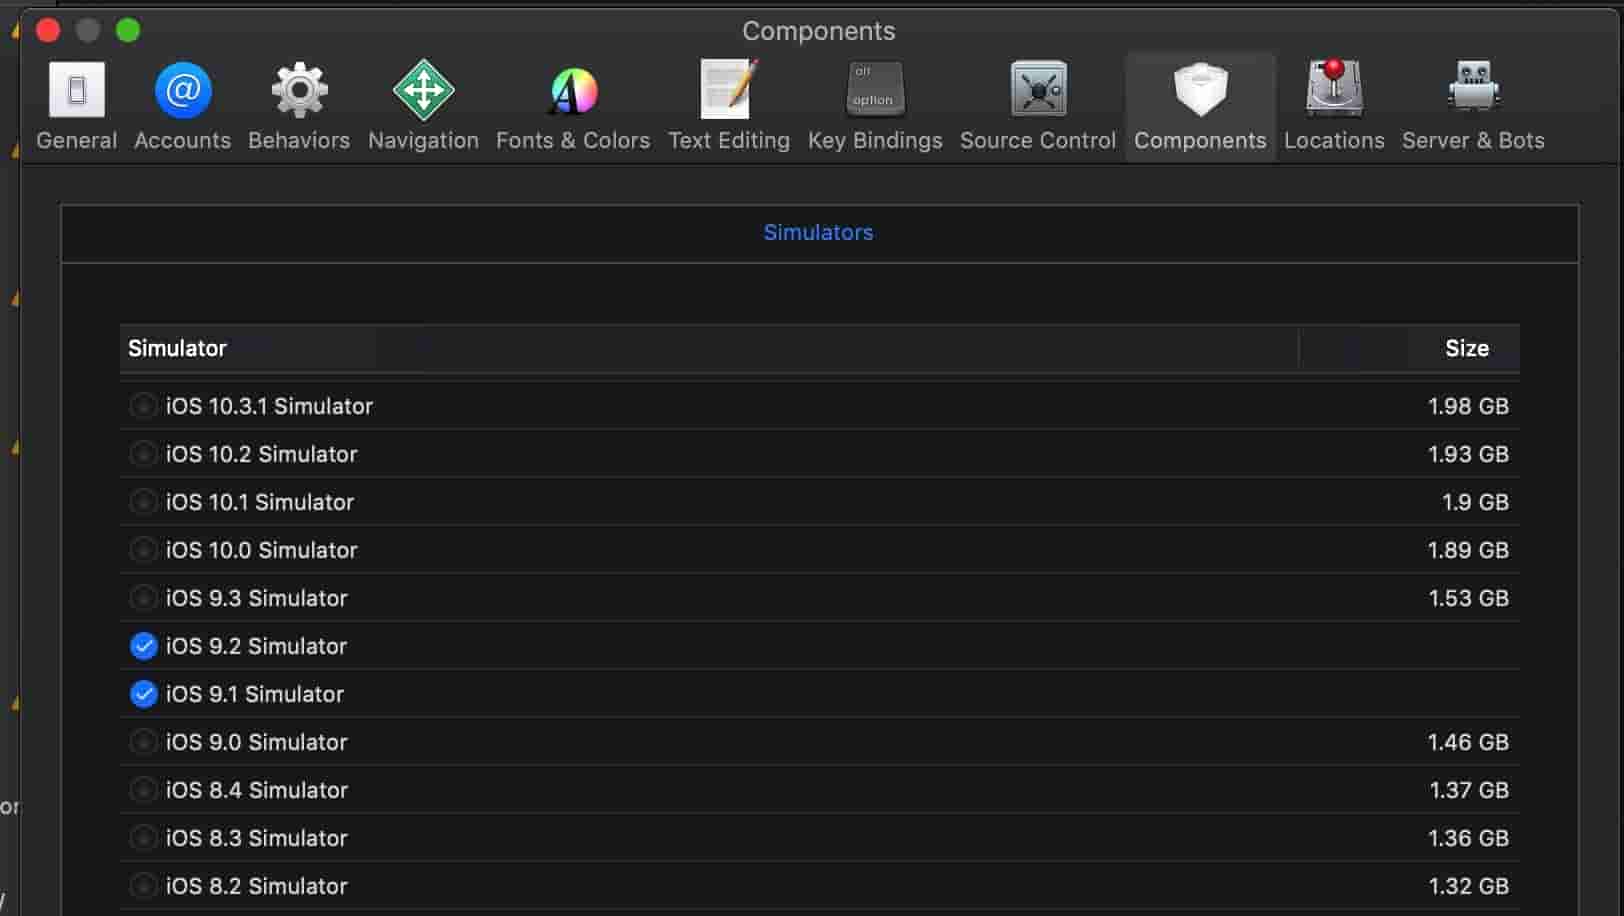Select the iOS 10.1 Simulator row text

(260, 502)
